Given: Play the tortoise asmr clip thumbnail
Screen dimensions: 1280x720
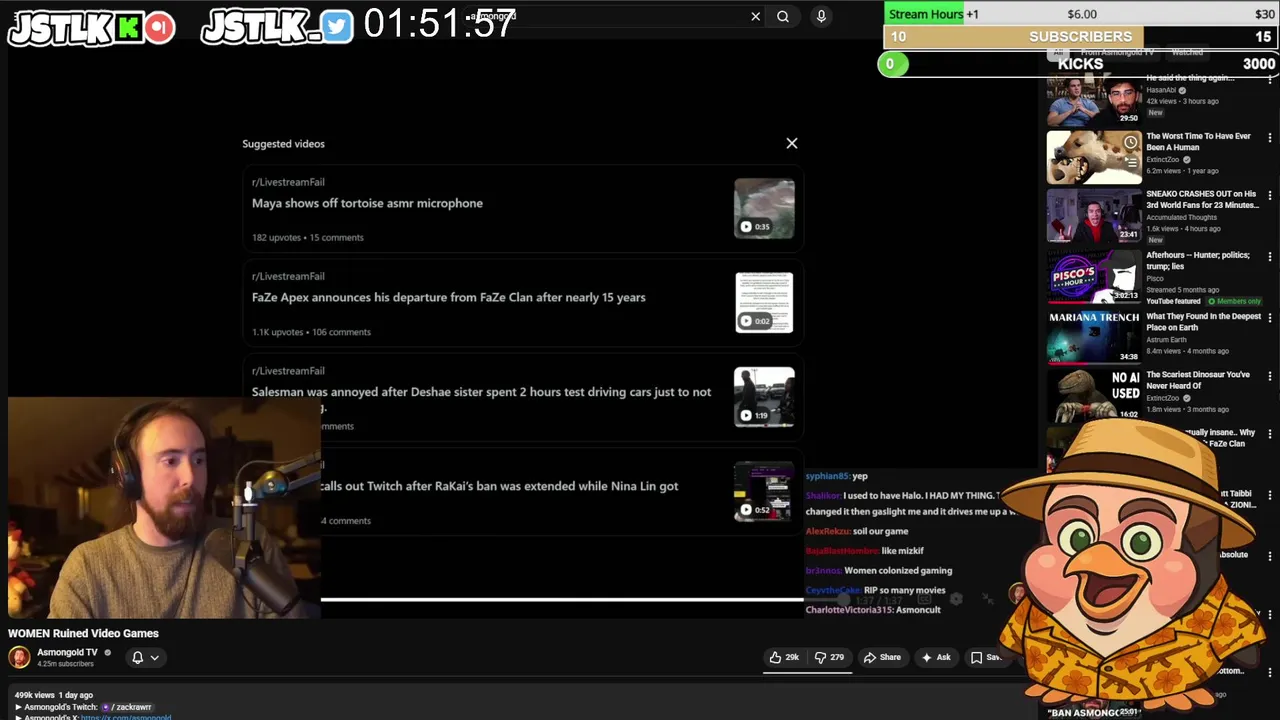Looking at the screenshot, I should pyautogui.click(x=764, y=209).
